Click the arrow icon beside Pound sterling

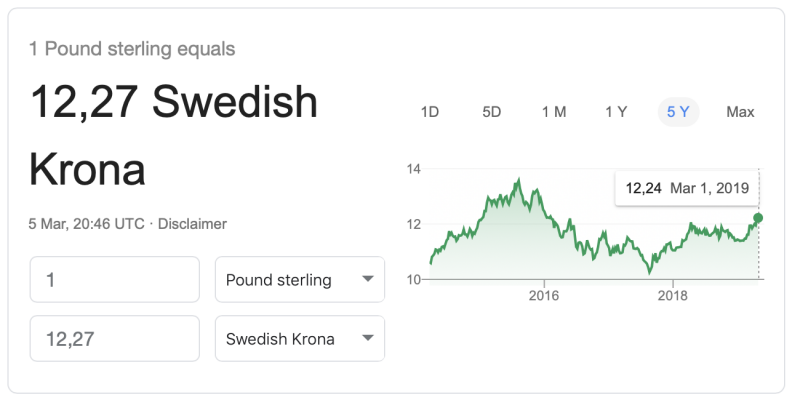[x=367, y=279]
